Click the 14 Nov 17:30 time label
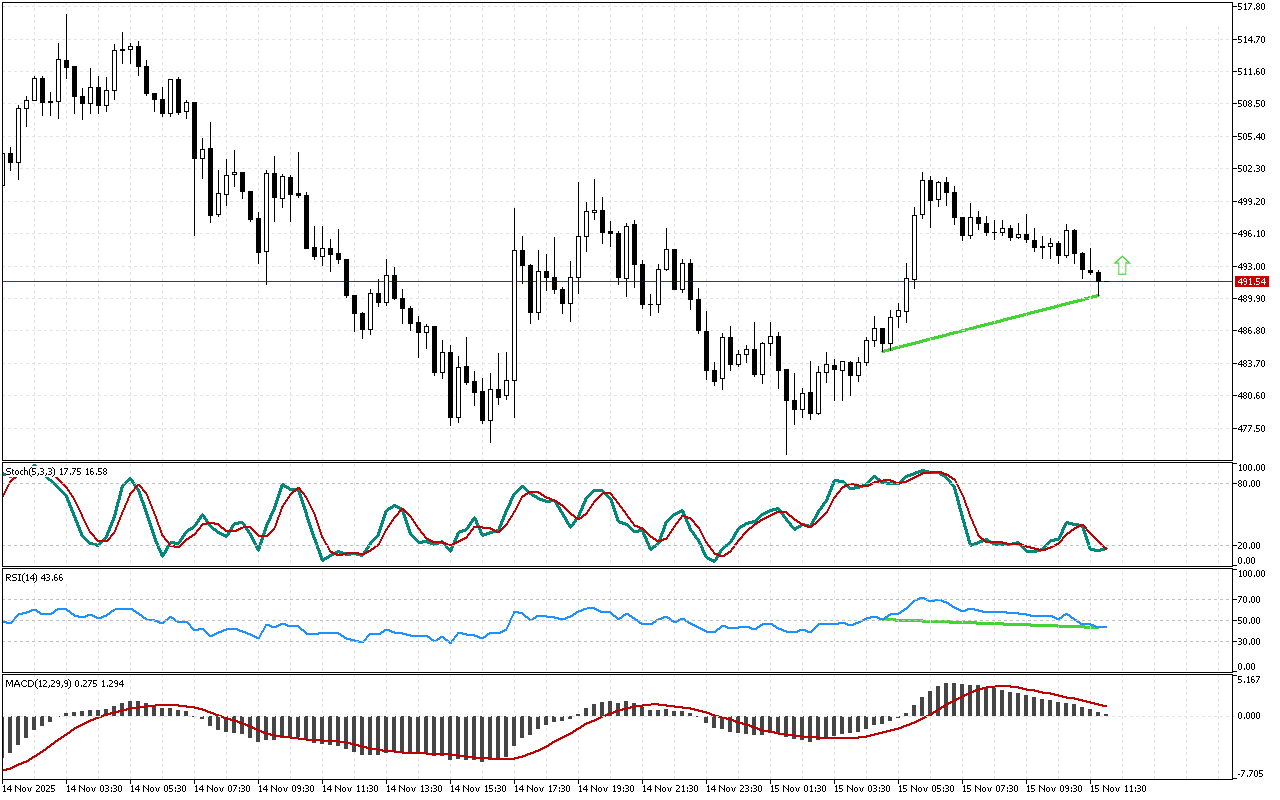 tap(542, 789)
